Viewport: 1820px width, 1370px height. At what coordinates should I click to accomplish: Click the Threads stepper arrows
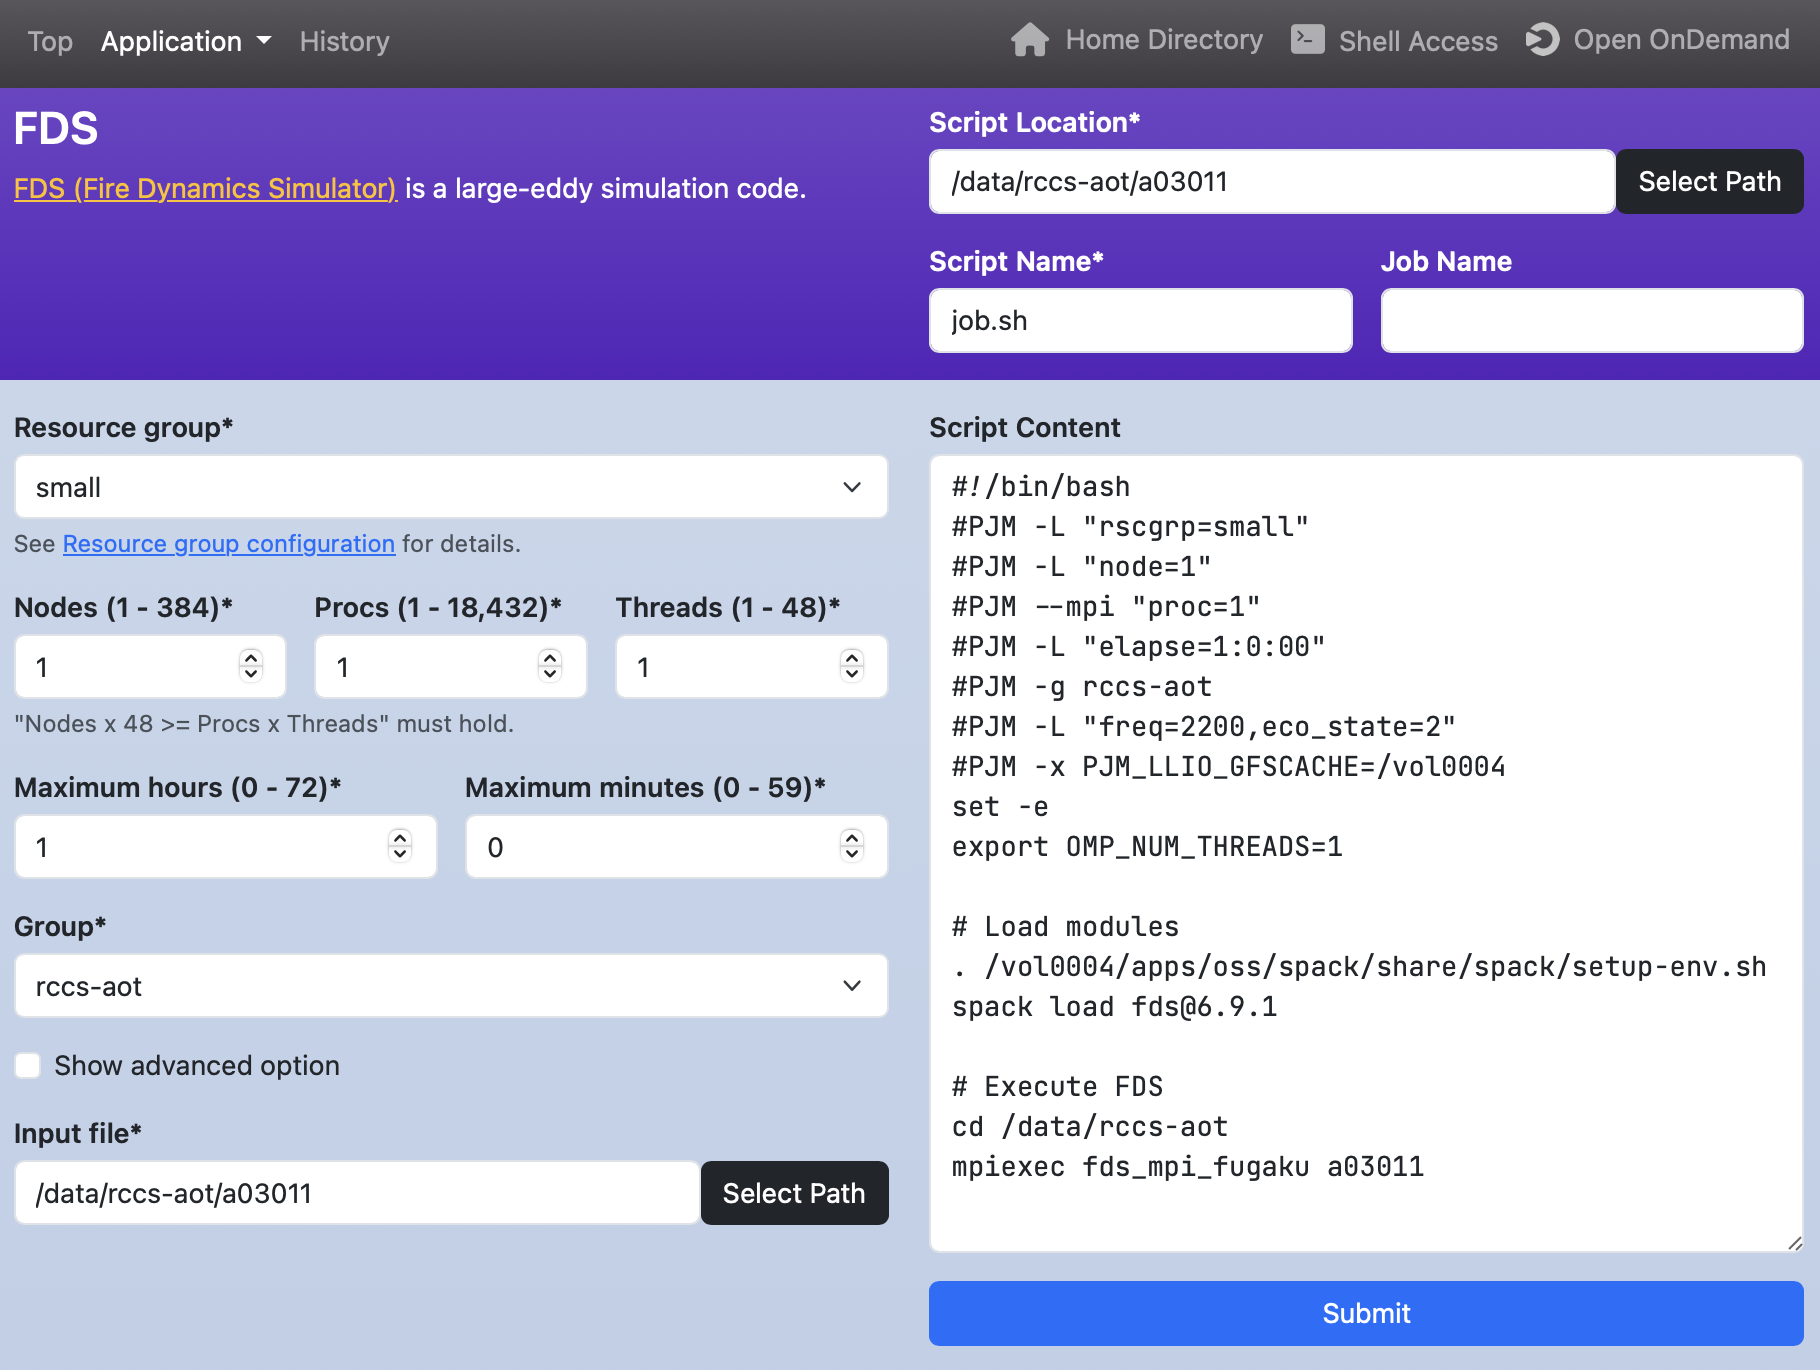pyautogui.click(x=852, y=665)
